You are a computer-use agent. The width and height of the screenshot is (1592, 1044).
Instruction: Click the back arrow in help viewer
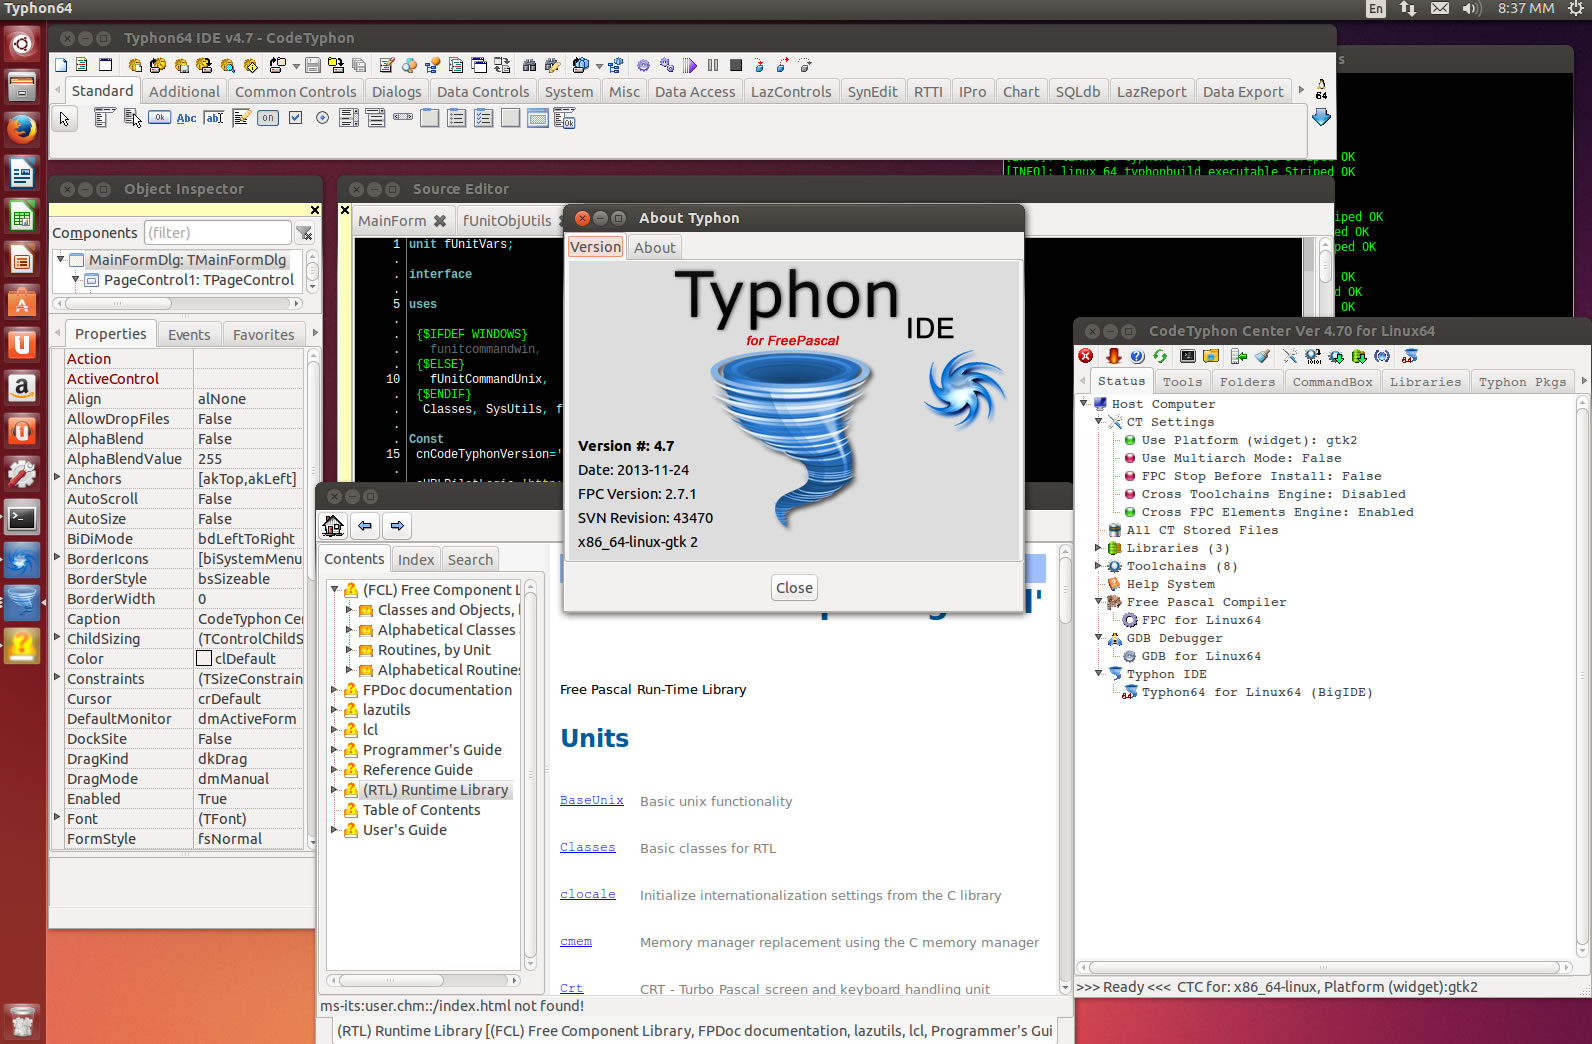[x=365, y=526]
